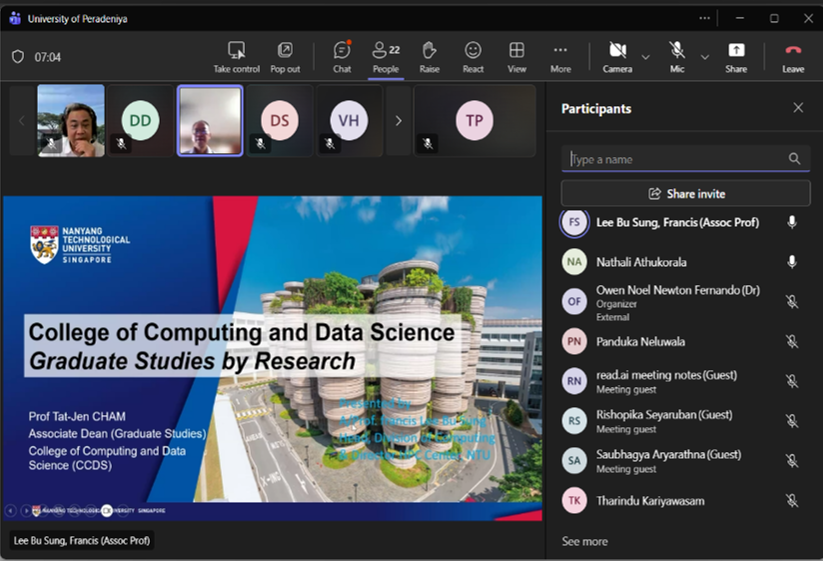Select participant name Nathali Athukorala
823x561 pixels.
(641, 262)
